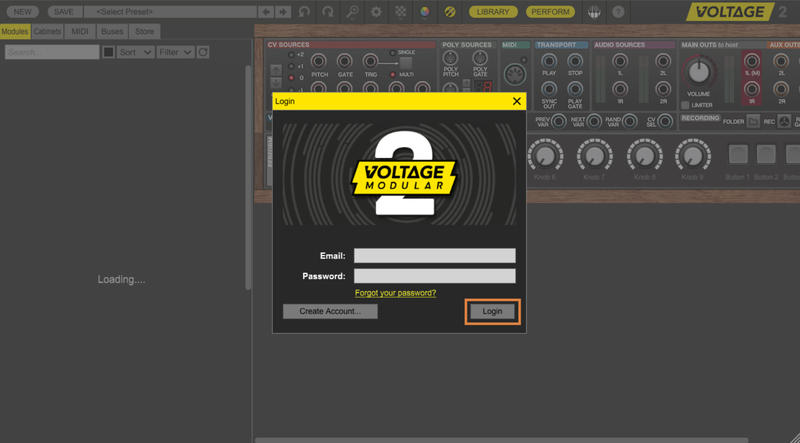Click the Login button in dialog
Image resolution: width=800 pixels, height=443 pixels.
(492, 311)
